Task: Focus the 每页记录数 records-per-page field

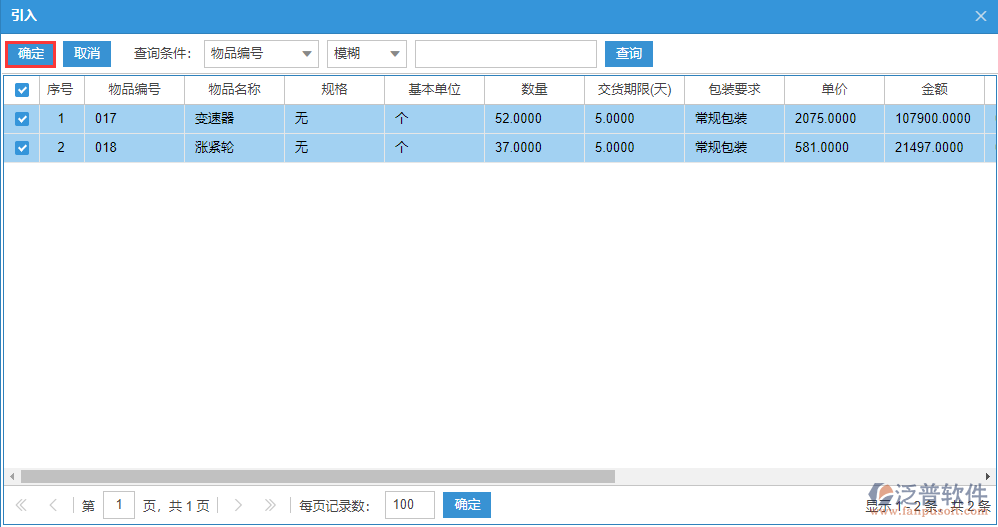Action: [410, 505]
